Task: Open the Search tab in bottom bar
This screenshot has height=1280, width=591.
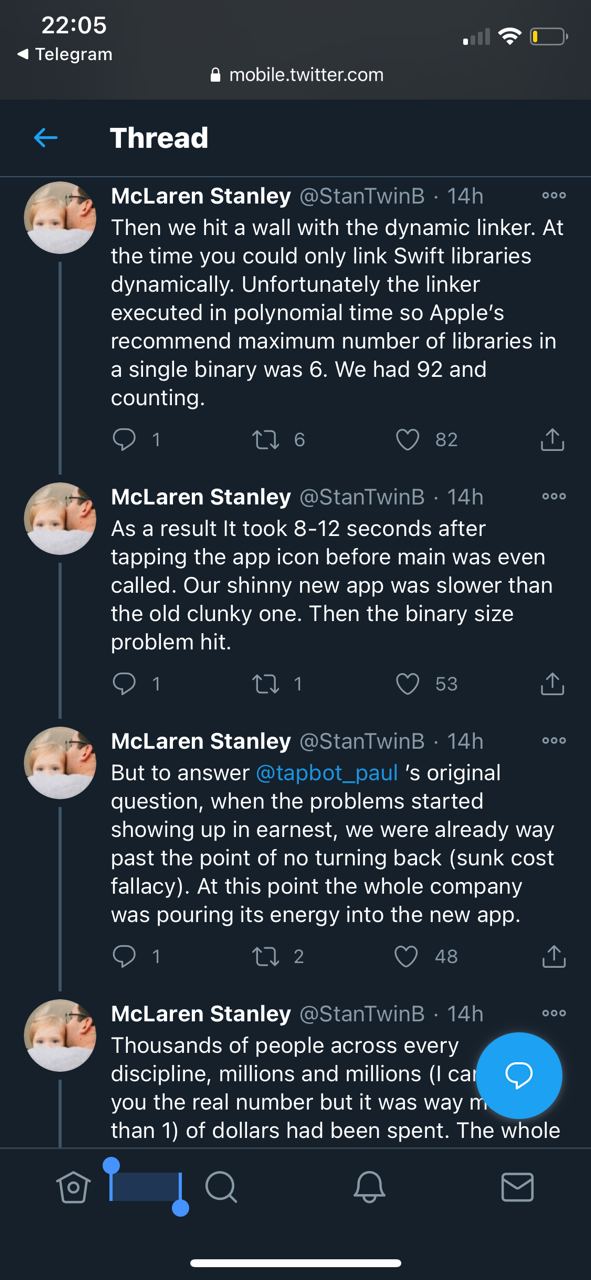Action: (x=221, y=1187)
